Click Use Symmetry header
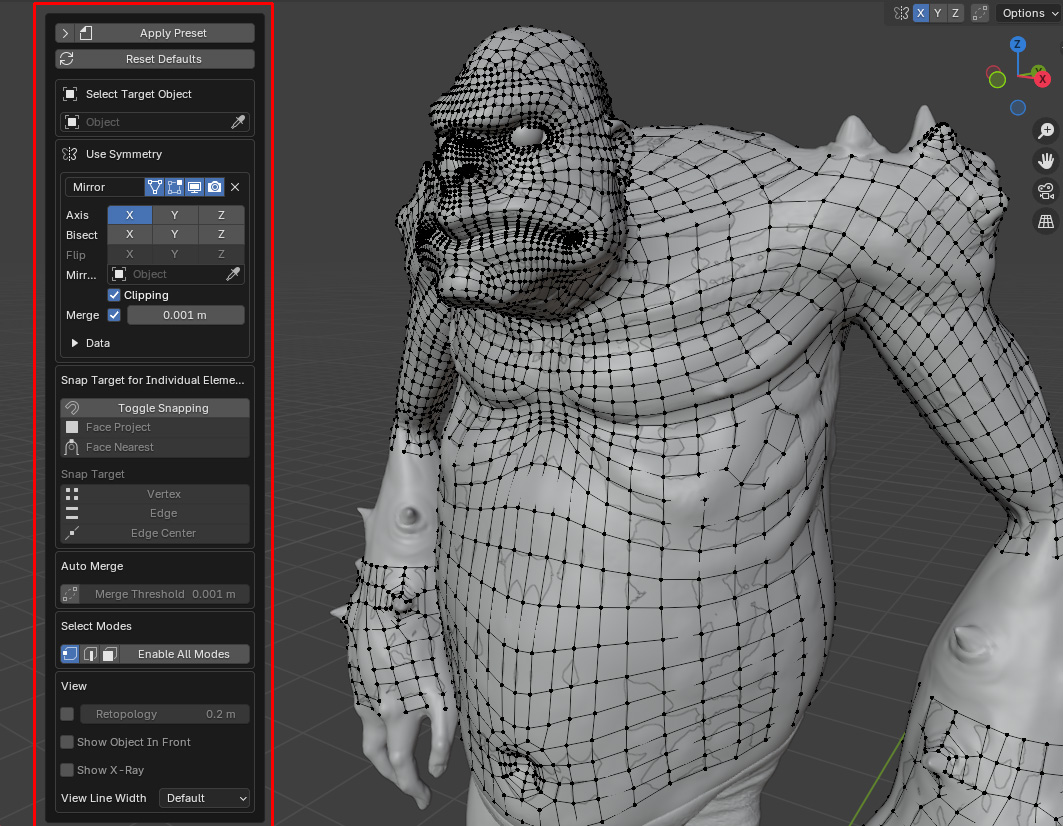The image size is (1063, 826). 124,154
